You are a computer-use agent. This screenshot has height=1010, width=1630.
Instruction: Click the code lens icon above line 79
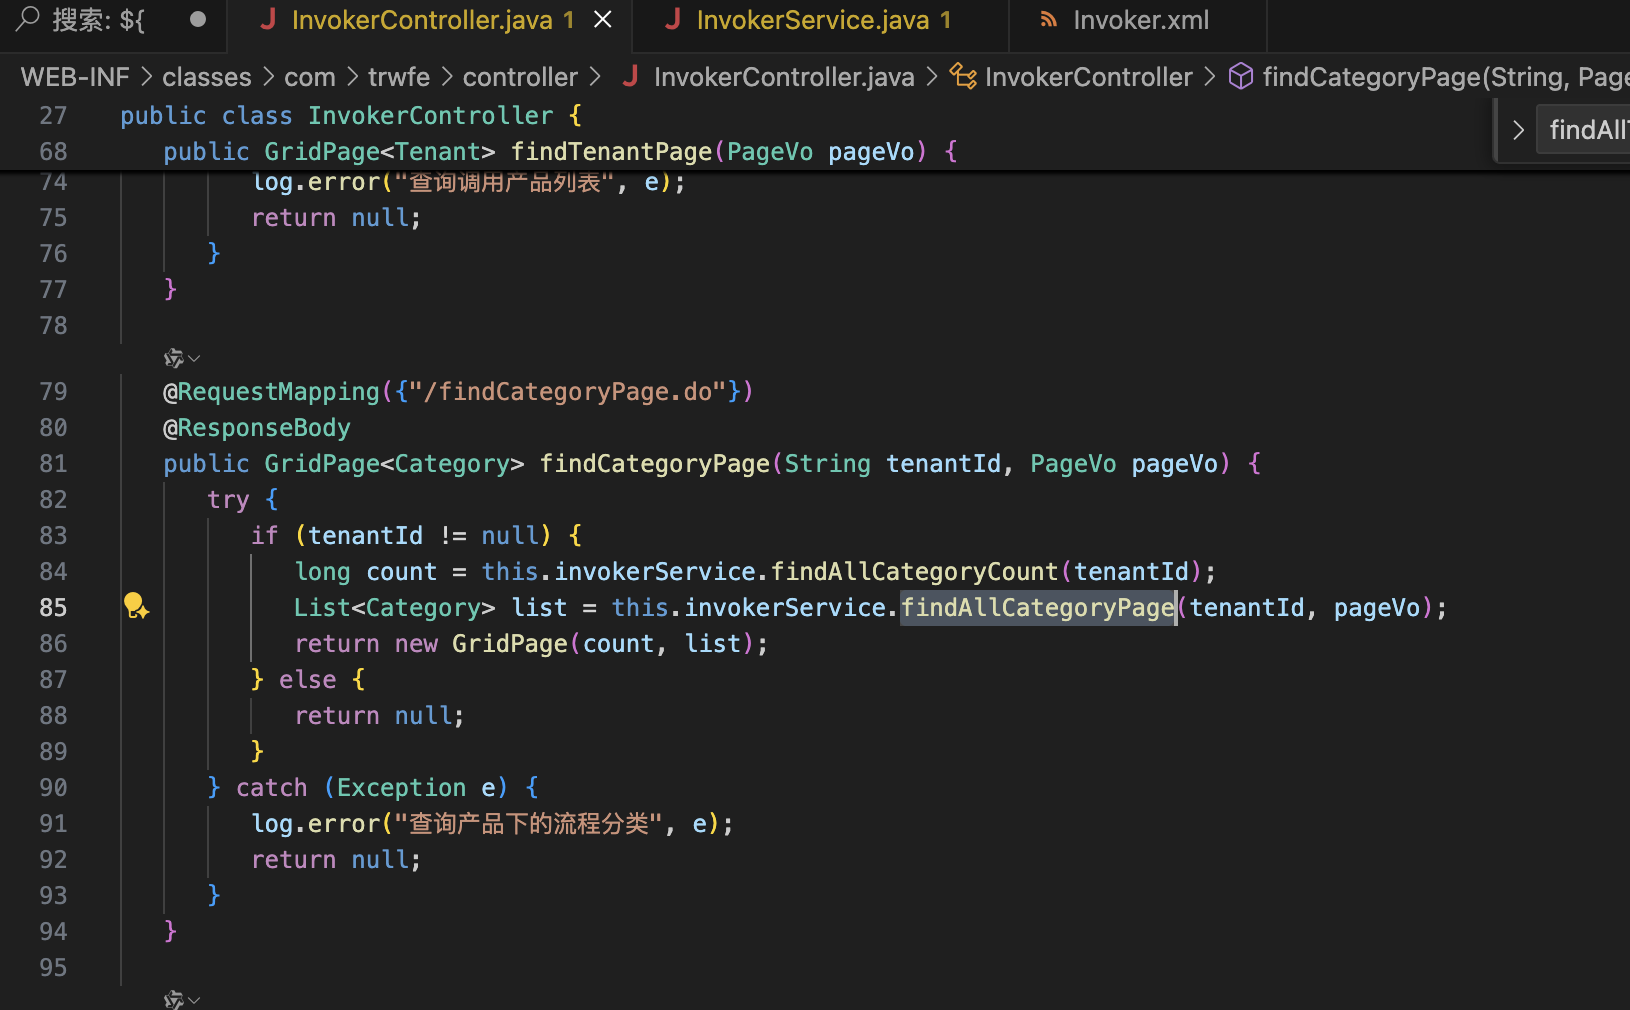coord(173,358)
